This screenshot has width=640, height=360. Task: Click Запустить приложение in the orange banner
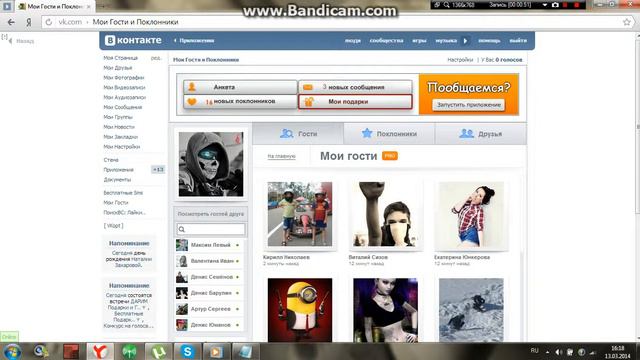point(469,105)
